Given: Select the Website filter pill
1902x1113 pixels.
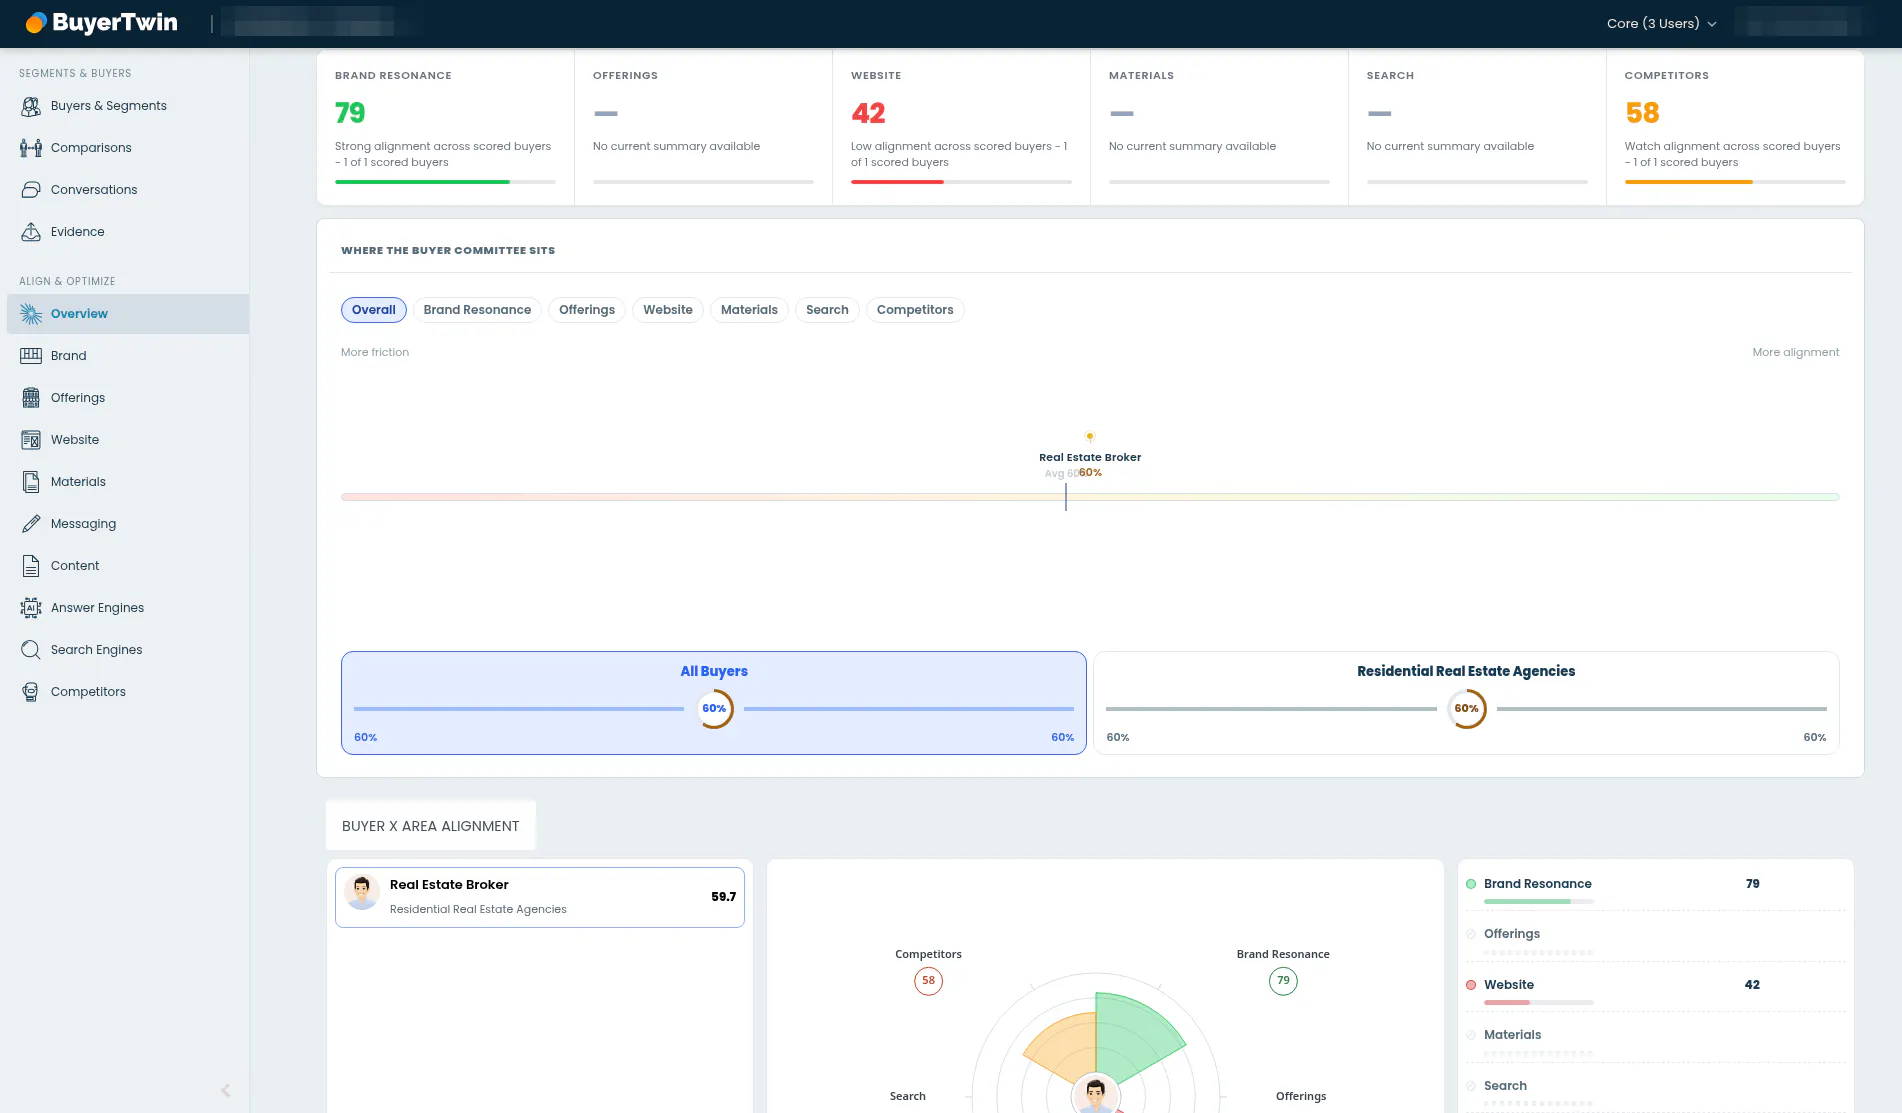Looking at the screenshot, I should pos(668,310).
